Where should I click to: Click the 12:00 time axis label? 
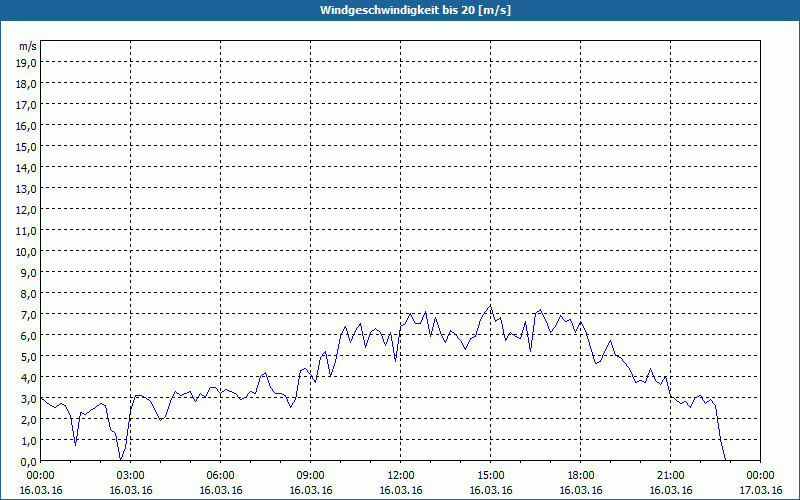tap(401, 476)
